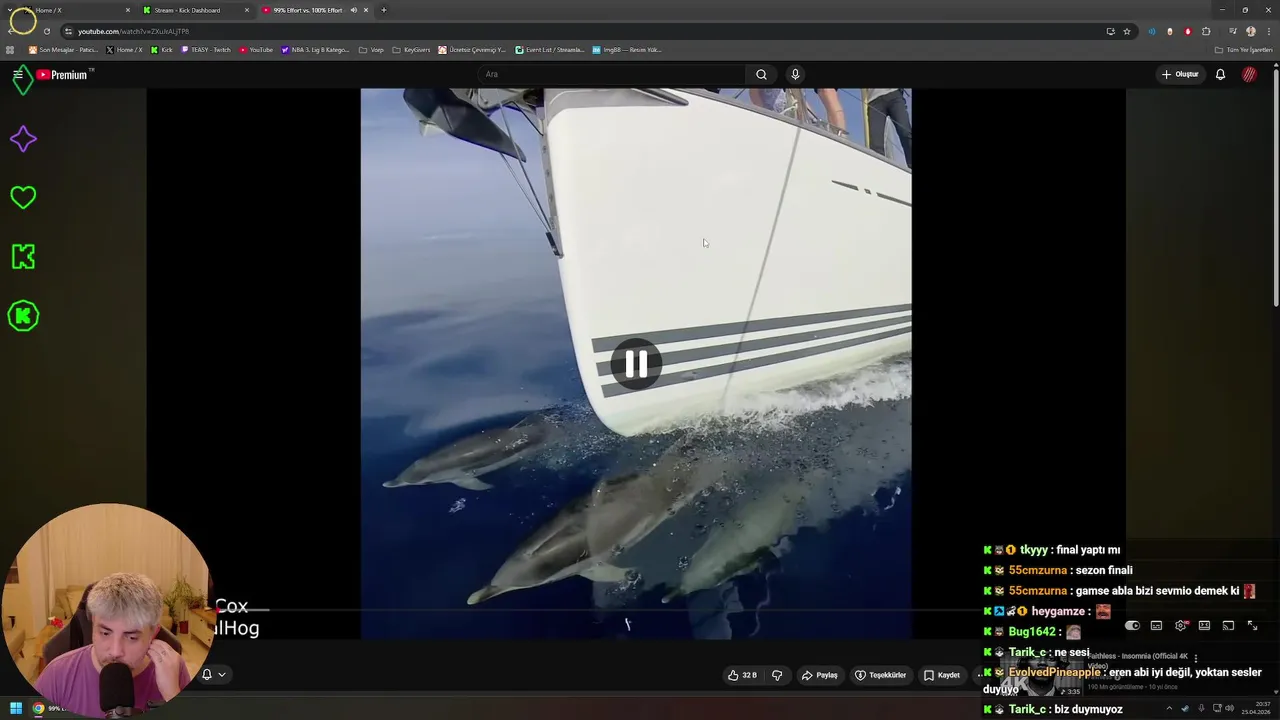This screenshot has height=720, width=1280.
Task: Save the video with Kaydet
Action: pyautogui.click(x=942, y=675)
